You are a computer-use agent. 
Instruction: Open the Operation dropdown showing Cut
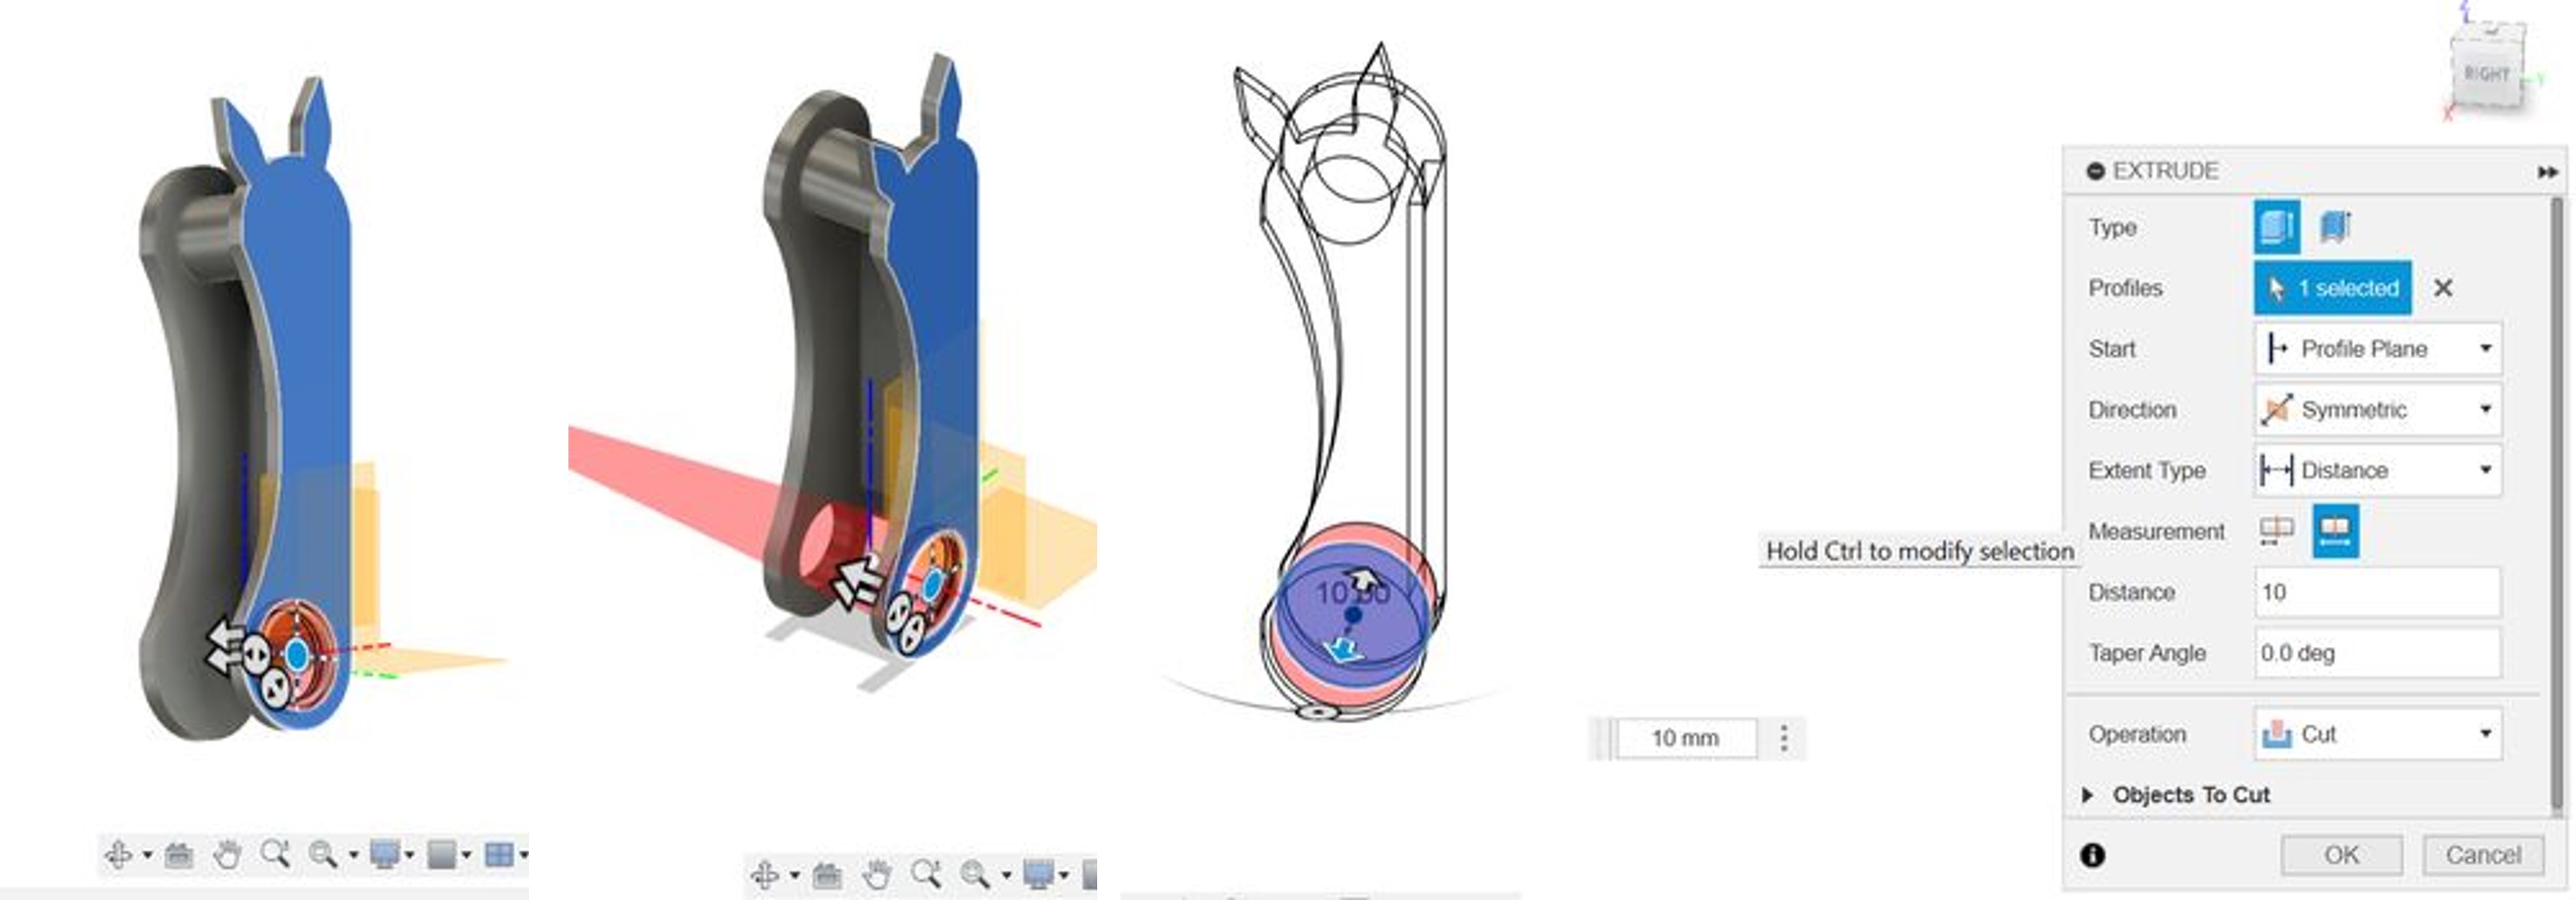point(2378,734)
